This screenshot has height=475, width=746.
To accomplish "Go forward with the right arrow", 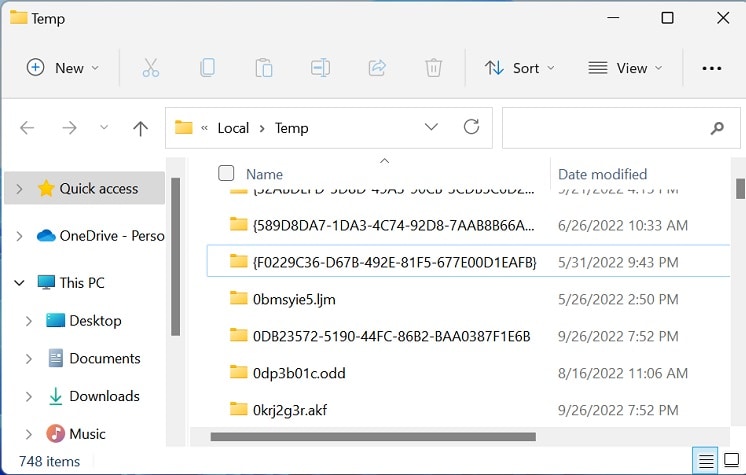I will pyautogui.click(x=69, y=128).
